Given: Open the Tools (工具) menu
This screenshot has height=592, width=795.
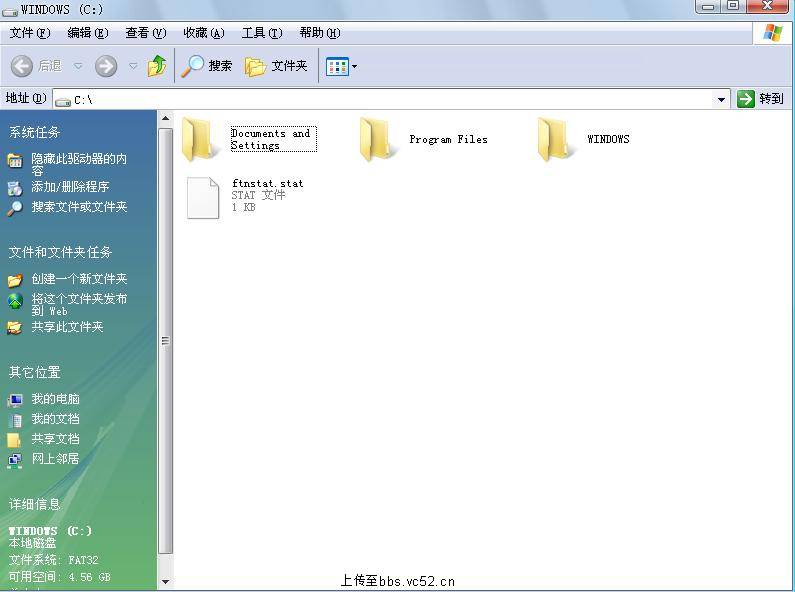Looking at the screenshot, I should [262, 33].
